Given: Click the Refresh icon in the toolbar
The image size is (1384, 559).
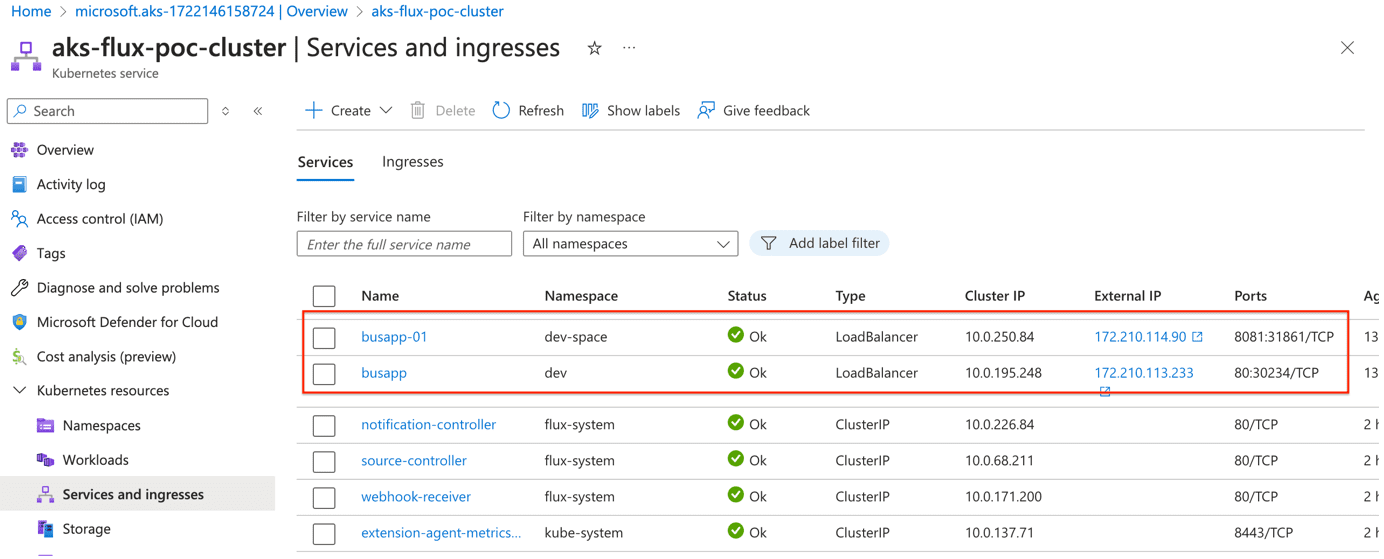Looking at the screenshot, I should (501, 110).
